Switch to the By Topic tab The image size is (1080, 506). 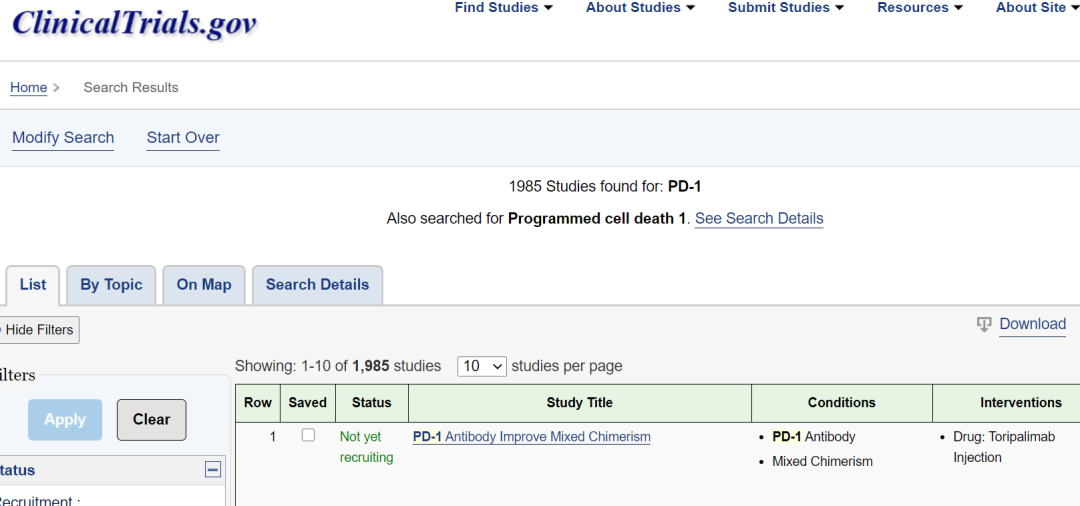pyautogui.click(x=111, y=285)
